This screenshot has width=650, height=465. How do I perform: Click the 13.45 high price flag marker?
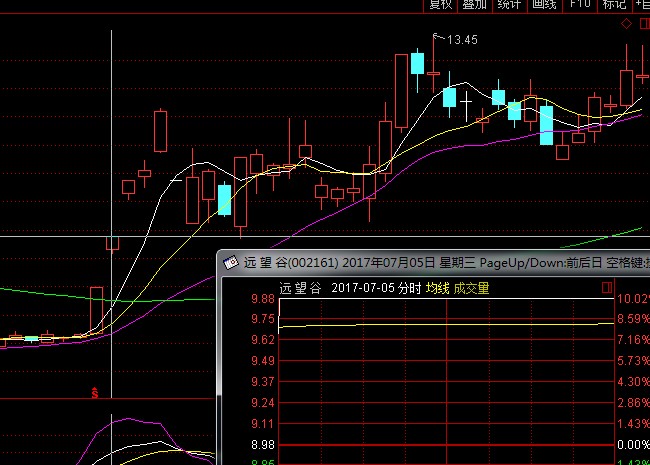click(460, 40)
